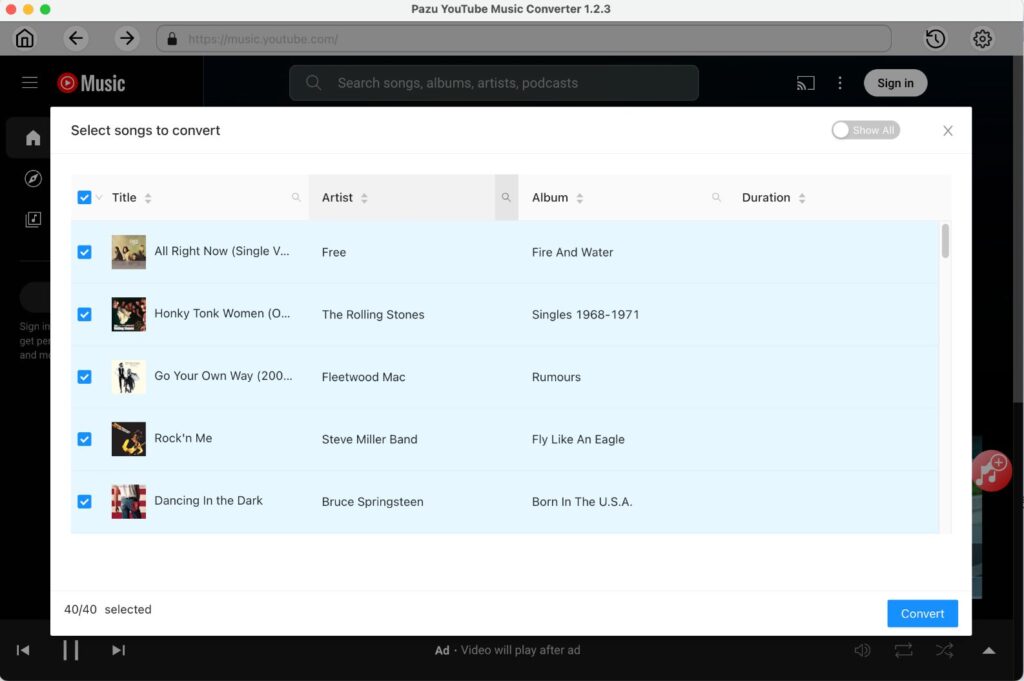Enable shuffle in the player bar
The image size is (1024, 681).
[944, 650]
